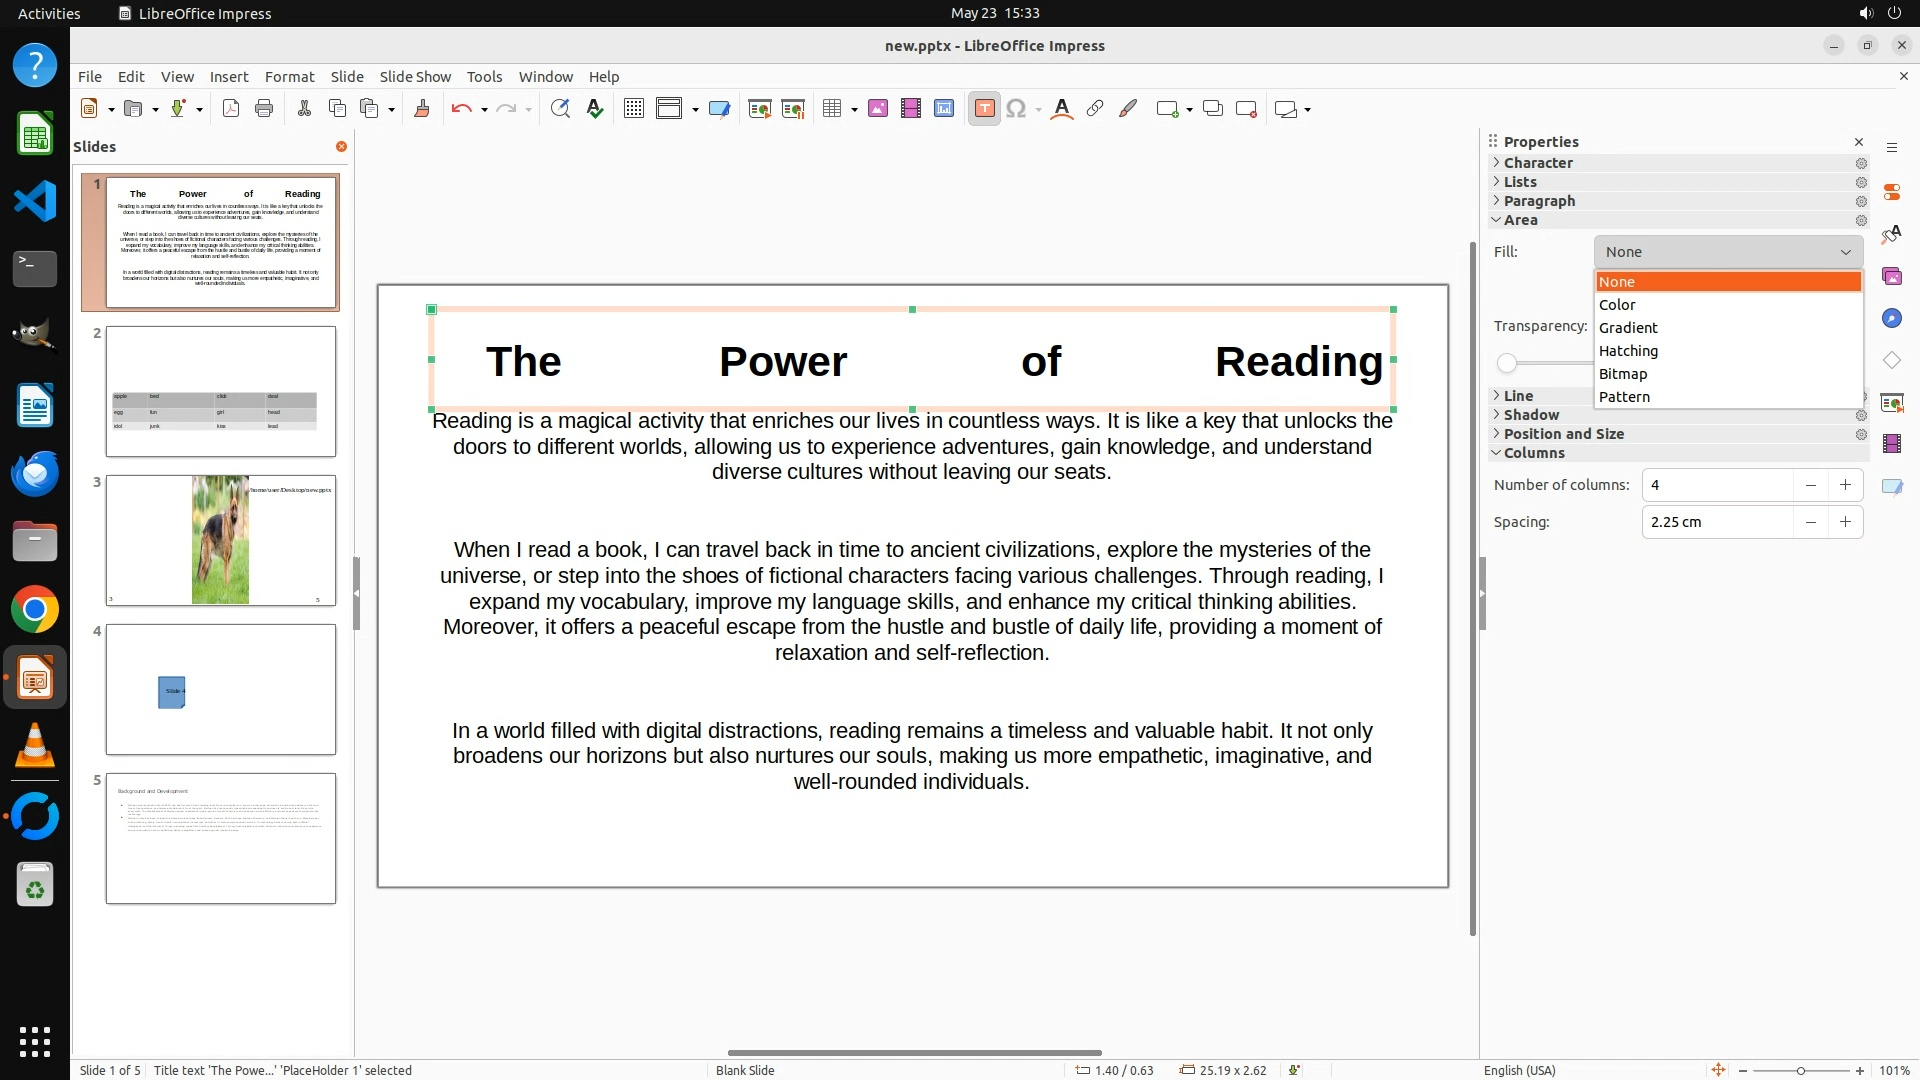Viewport: 1920px width, 1080px height.
Task: Collapse the Columns section
Action: pos(1534,453)
